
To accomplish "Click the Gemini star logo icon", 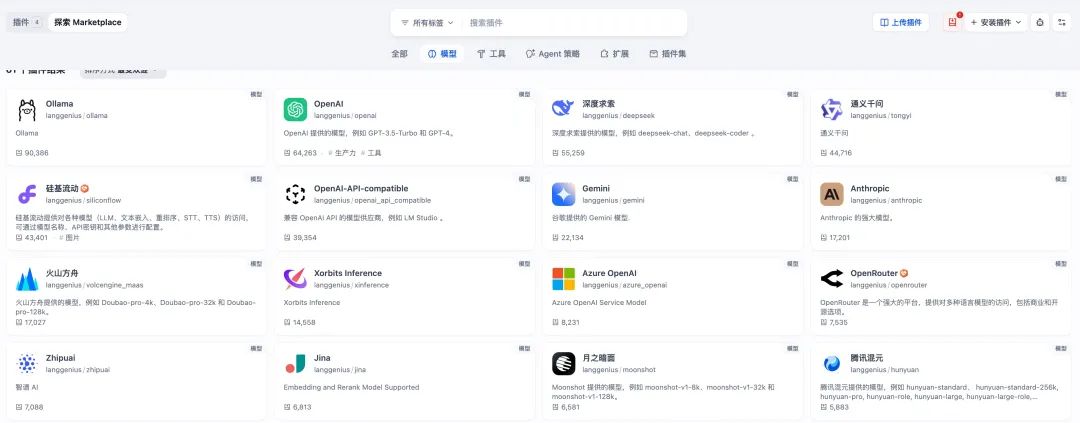I will pos(563,194).
